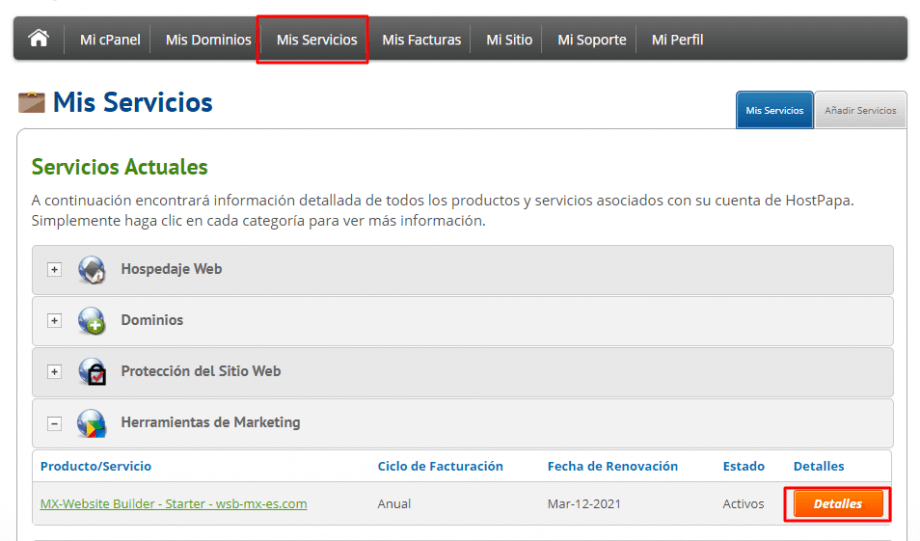Image resolution: width=920 pixels, height=541 pixels.
Task: Click the Protección del Sitio Web lock icon
Action: pos(92,372)
